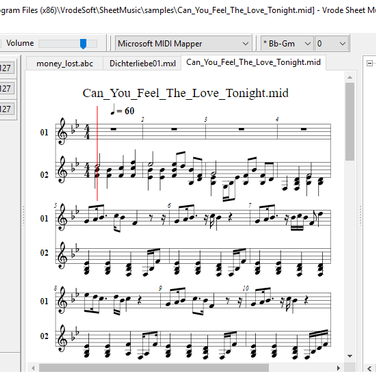Click the score's vertical scrollbar up arrow
The image size is (376, 376).
click(350, 78)
